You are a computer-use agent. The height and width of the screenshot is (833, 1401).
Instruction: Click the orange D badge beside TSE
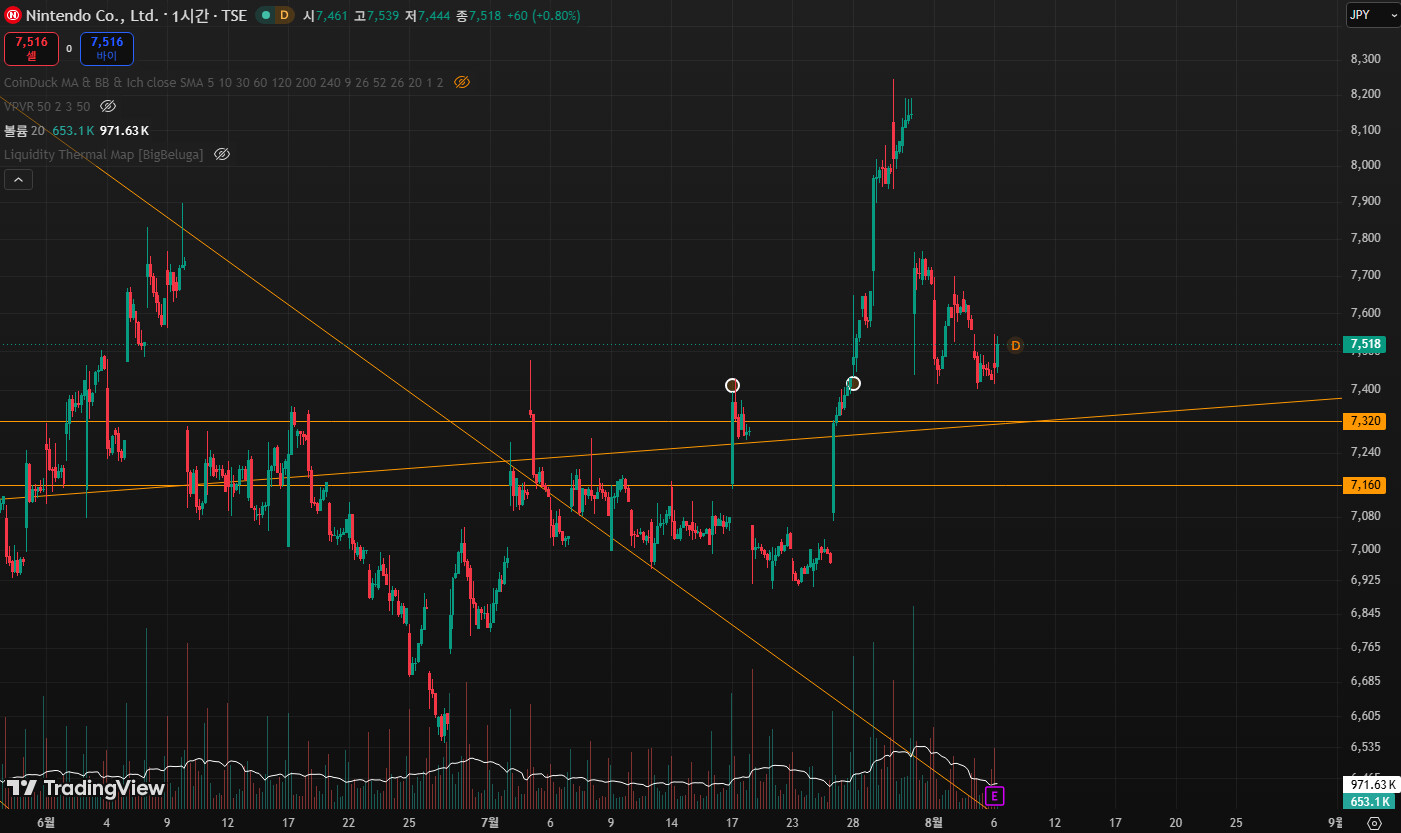pyautogui.click(x=284, y=15)
